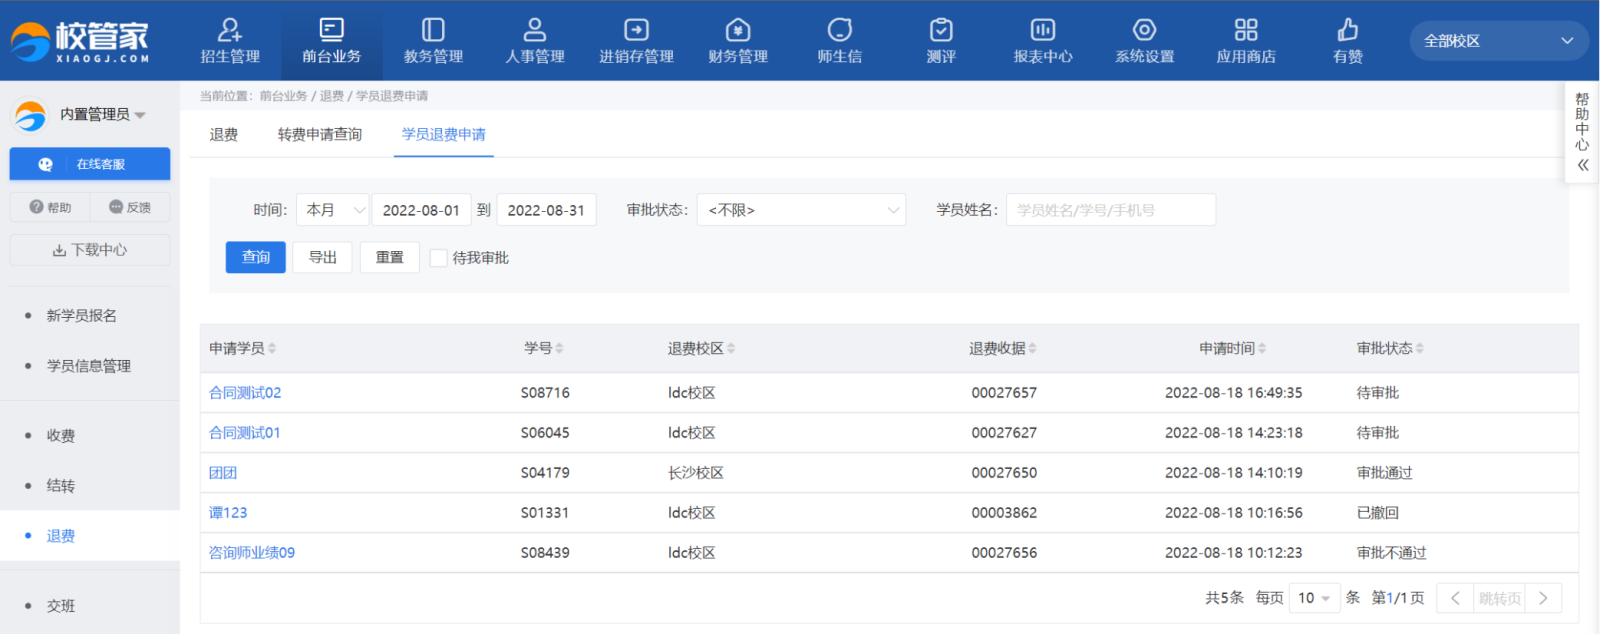Open 人事管理 module icon
Viewport: 1600px width, 634px height.
[x=535, y=30]
